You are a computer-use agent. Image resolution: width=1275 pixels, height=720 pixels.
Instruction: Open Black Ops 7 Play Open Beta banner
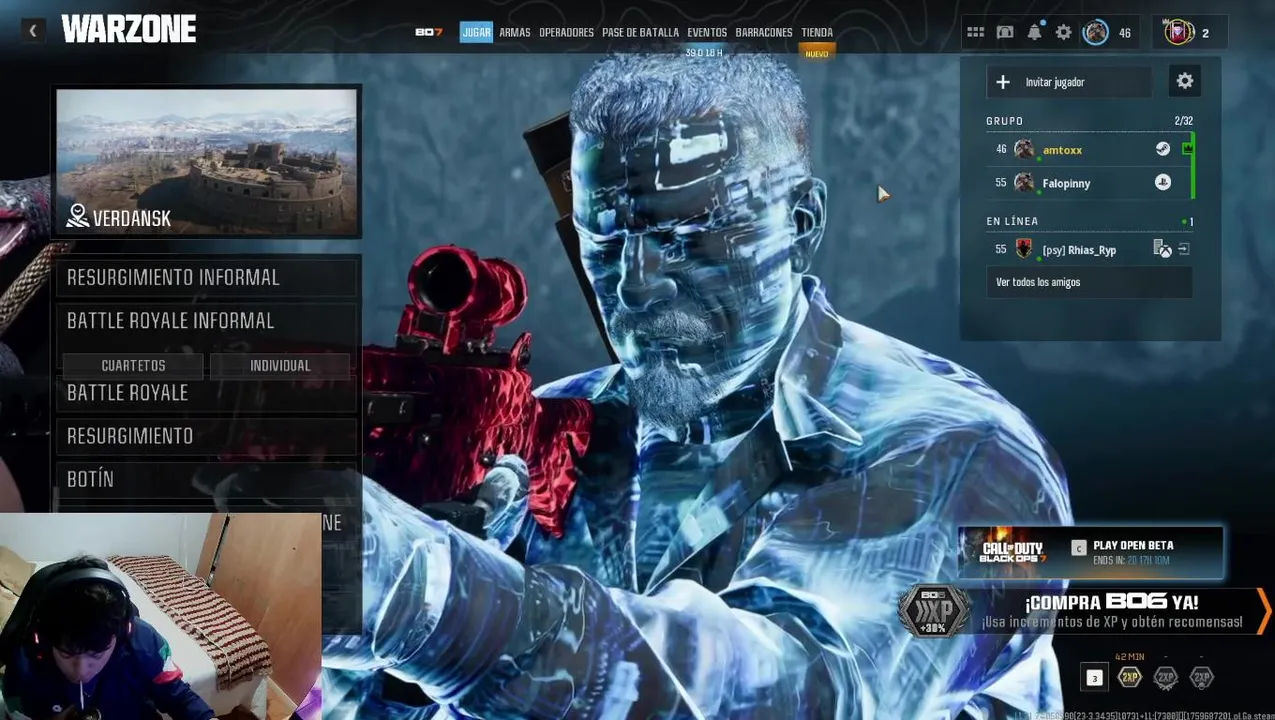click(1091, 552)
